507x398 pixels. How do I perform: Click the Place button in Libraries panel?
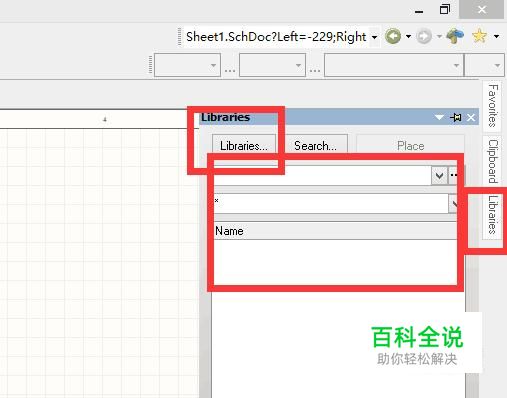(410, 146)
